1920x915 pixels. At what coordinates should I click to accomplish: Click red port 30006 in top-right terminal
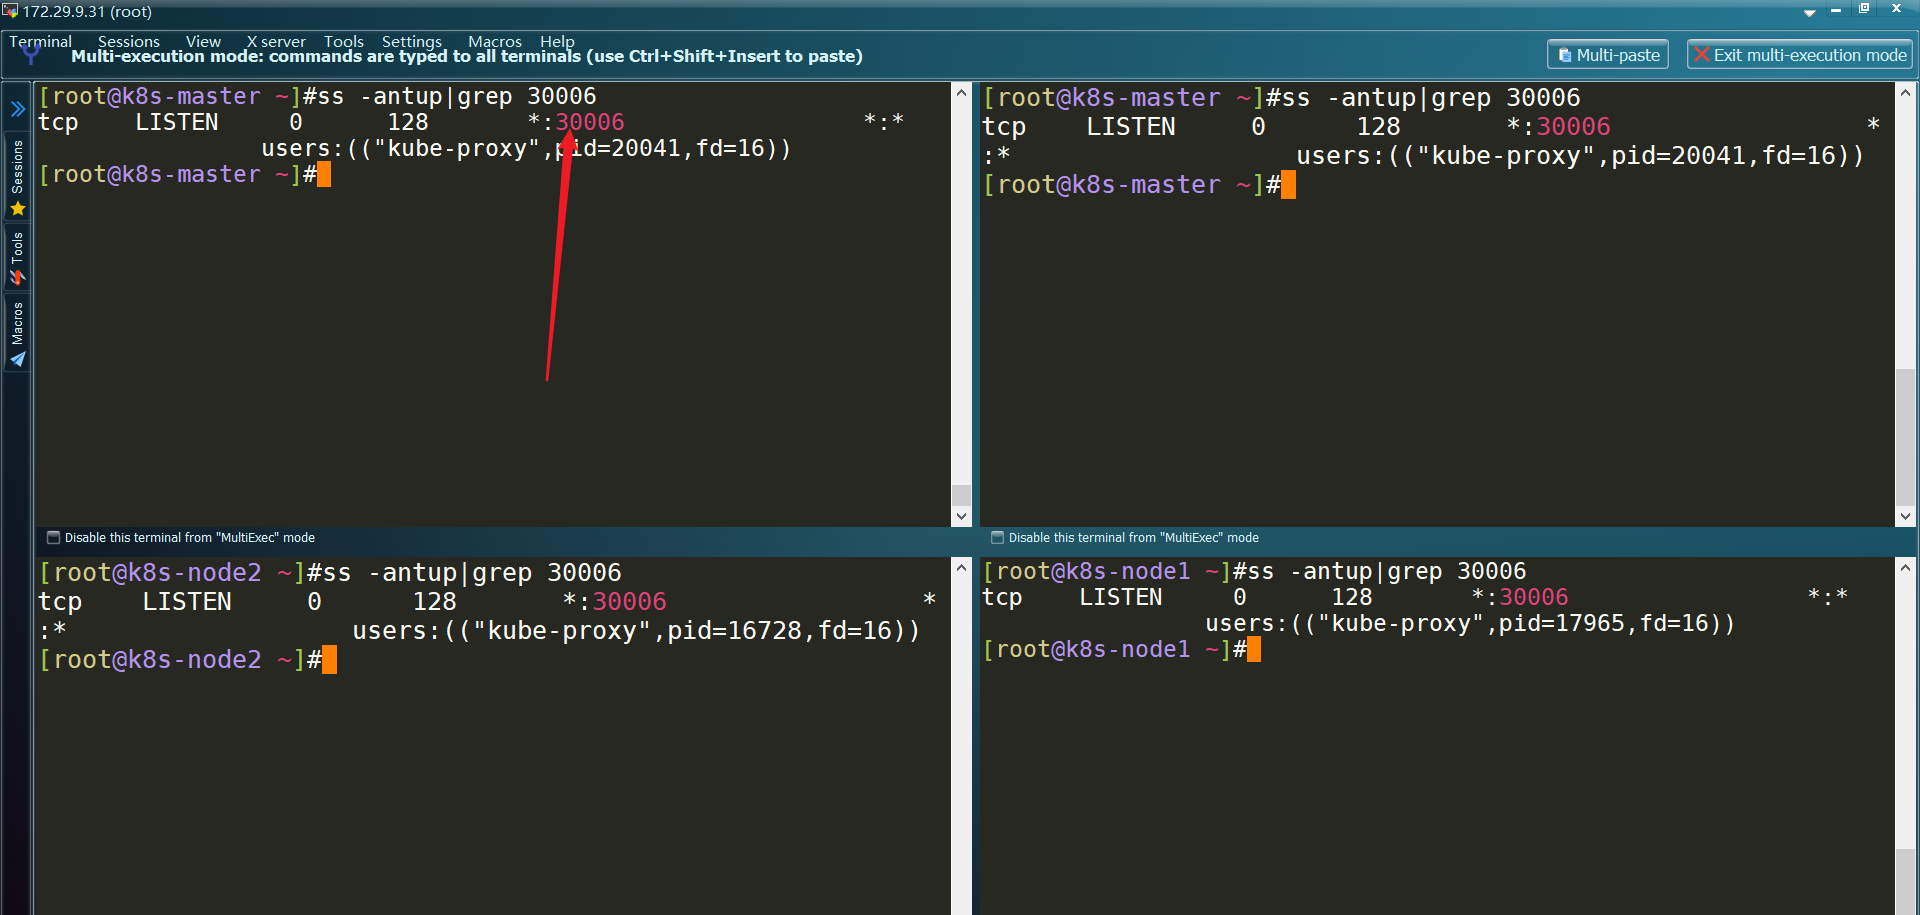(x=1573, y=127)
